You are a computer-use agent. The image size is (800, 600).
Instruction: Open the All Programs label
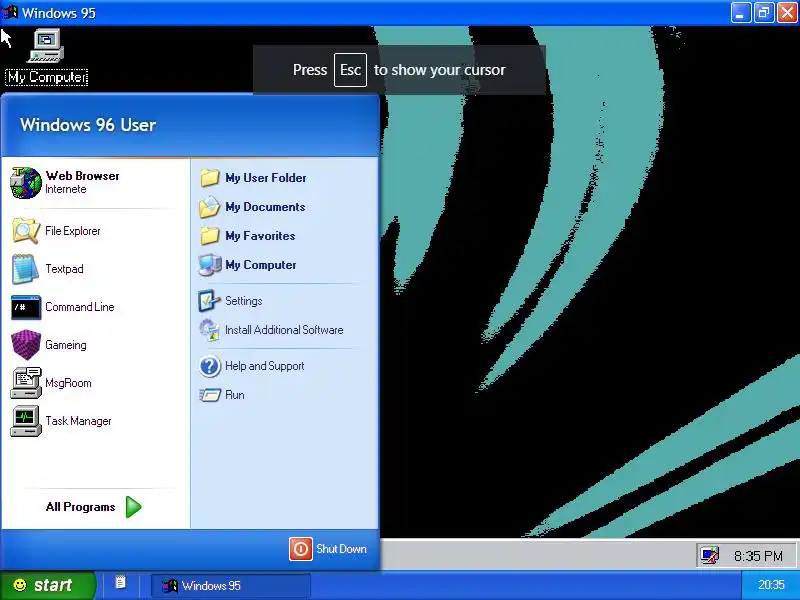(x=80, y=507)
